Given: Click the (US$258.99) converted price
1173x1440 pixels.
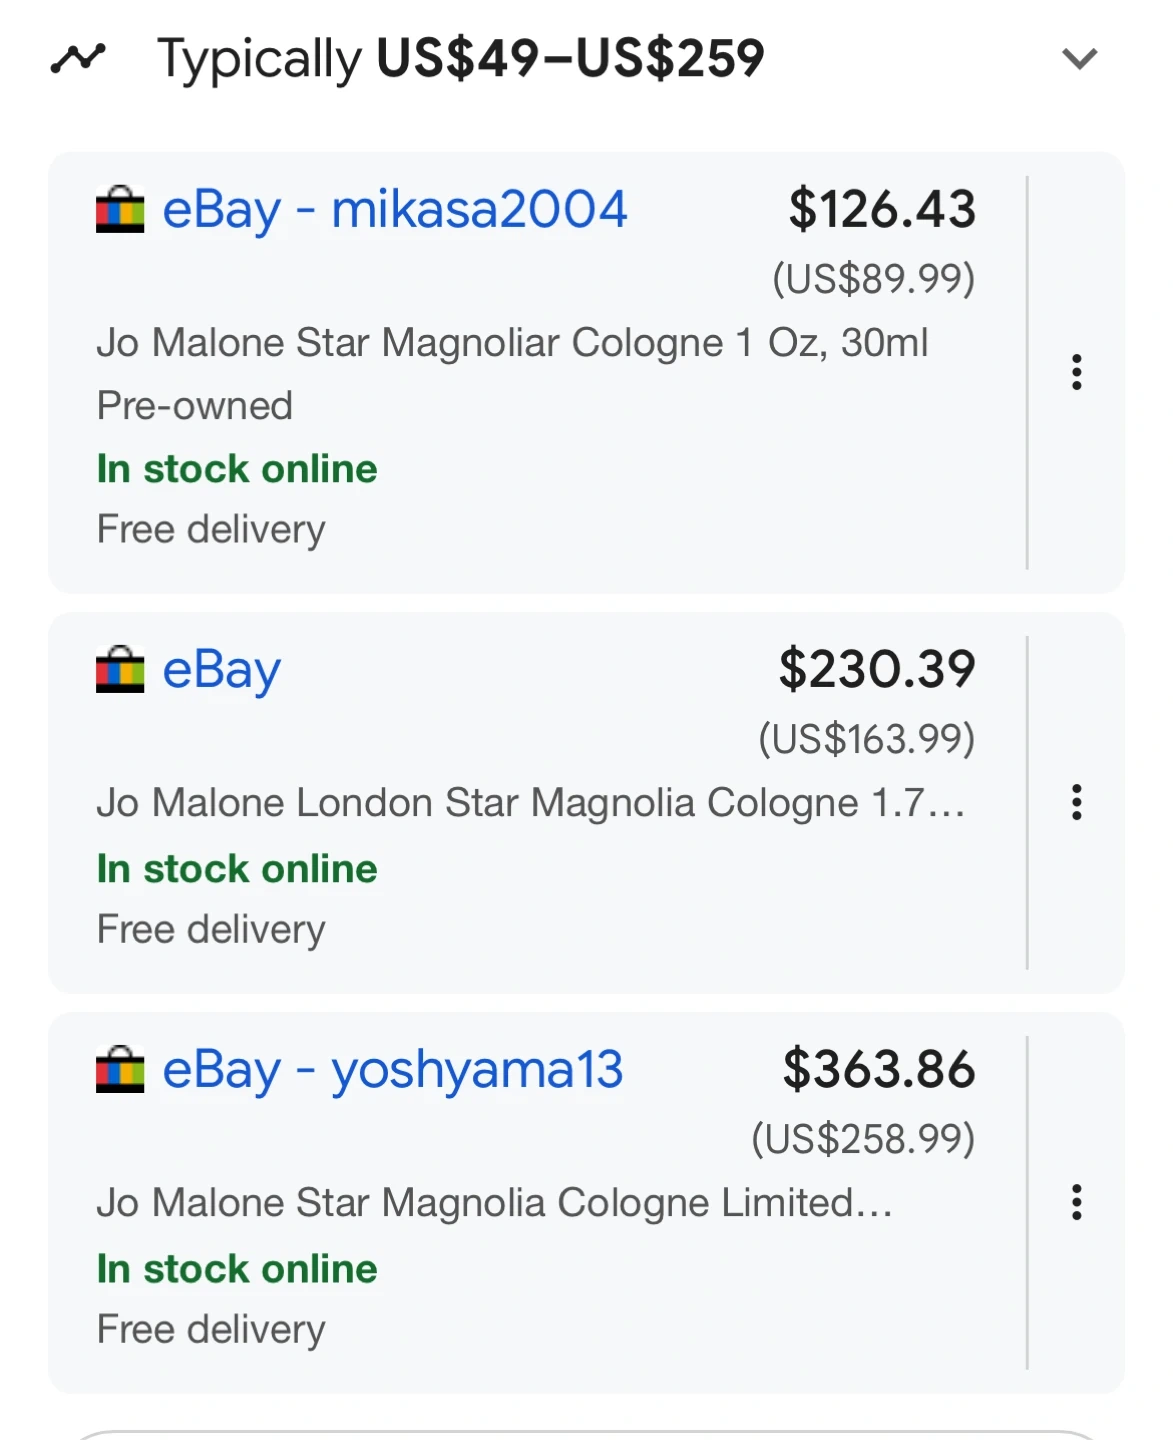Looking at the screenshot, I should 862,1139.
